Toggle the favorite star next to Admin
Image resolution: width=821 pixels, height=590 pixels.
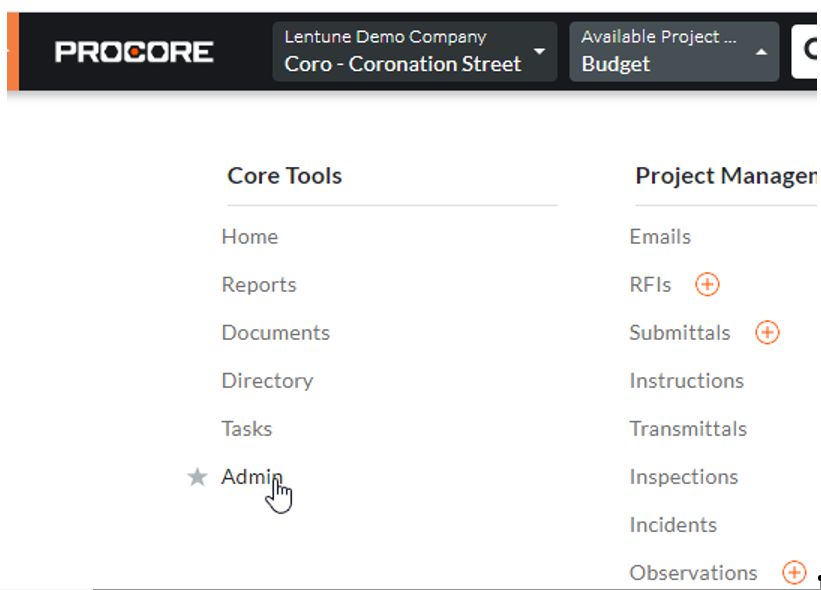(197, 477)
